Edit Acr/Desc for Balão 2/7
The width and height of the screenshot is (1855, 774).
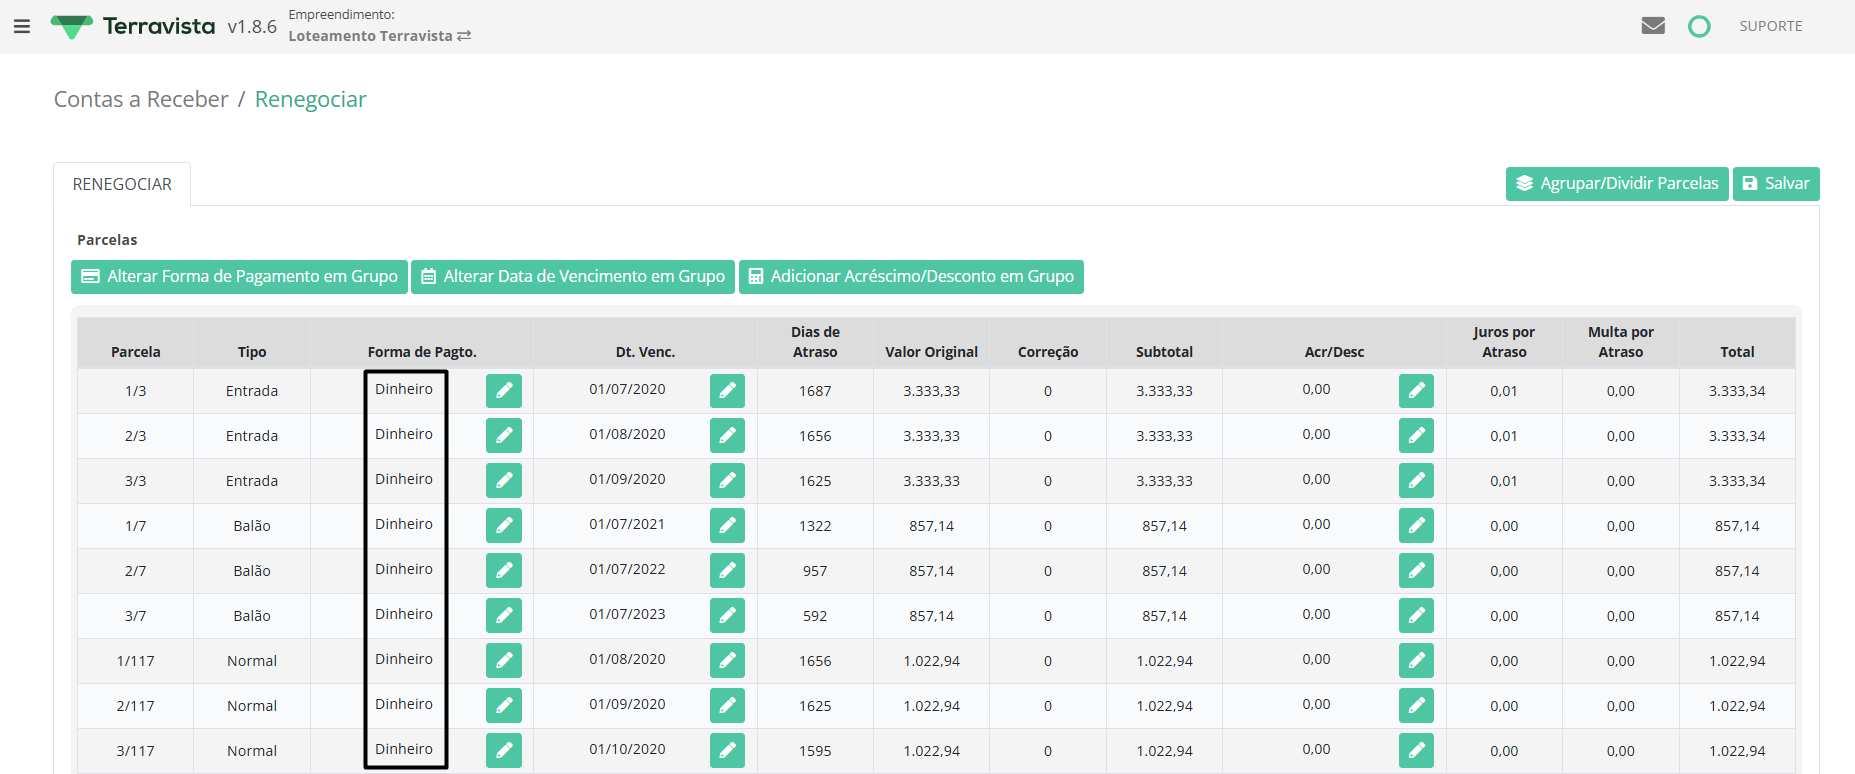coord(1416,571)
